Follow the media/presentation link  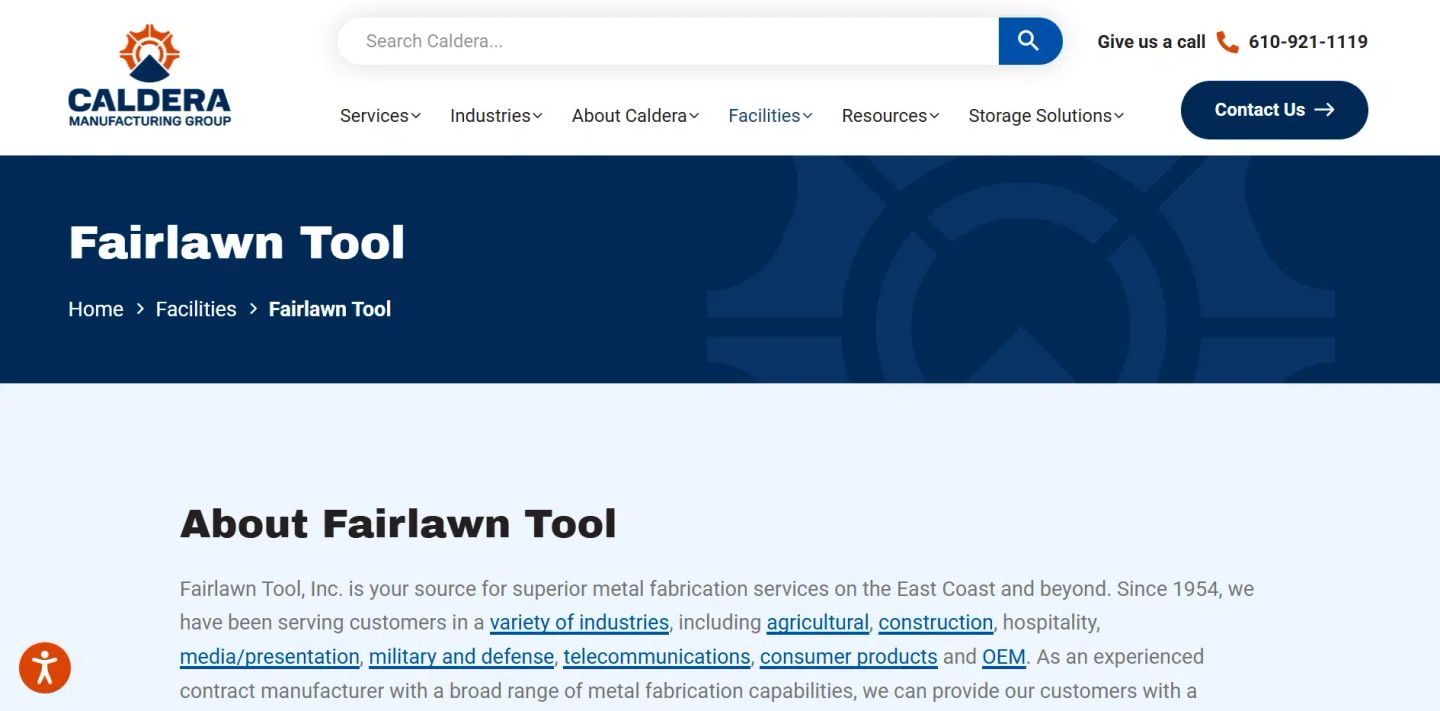point(270,657)
